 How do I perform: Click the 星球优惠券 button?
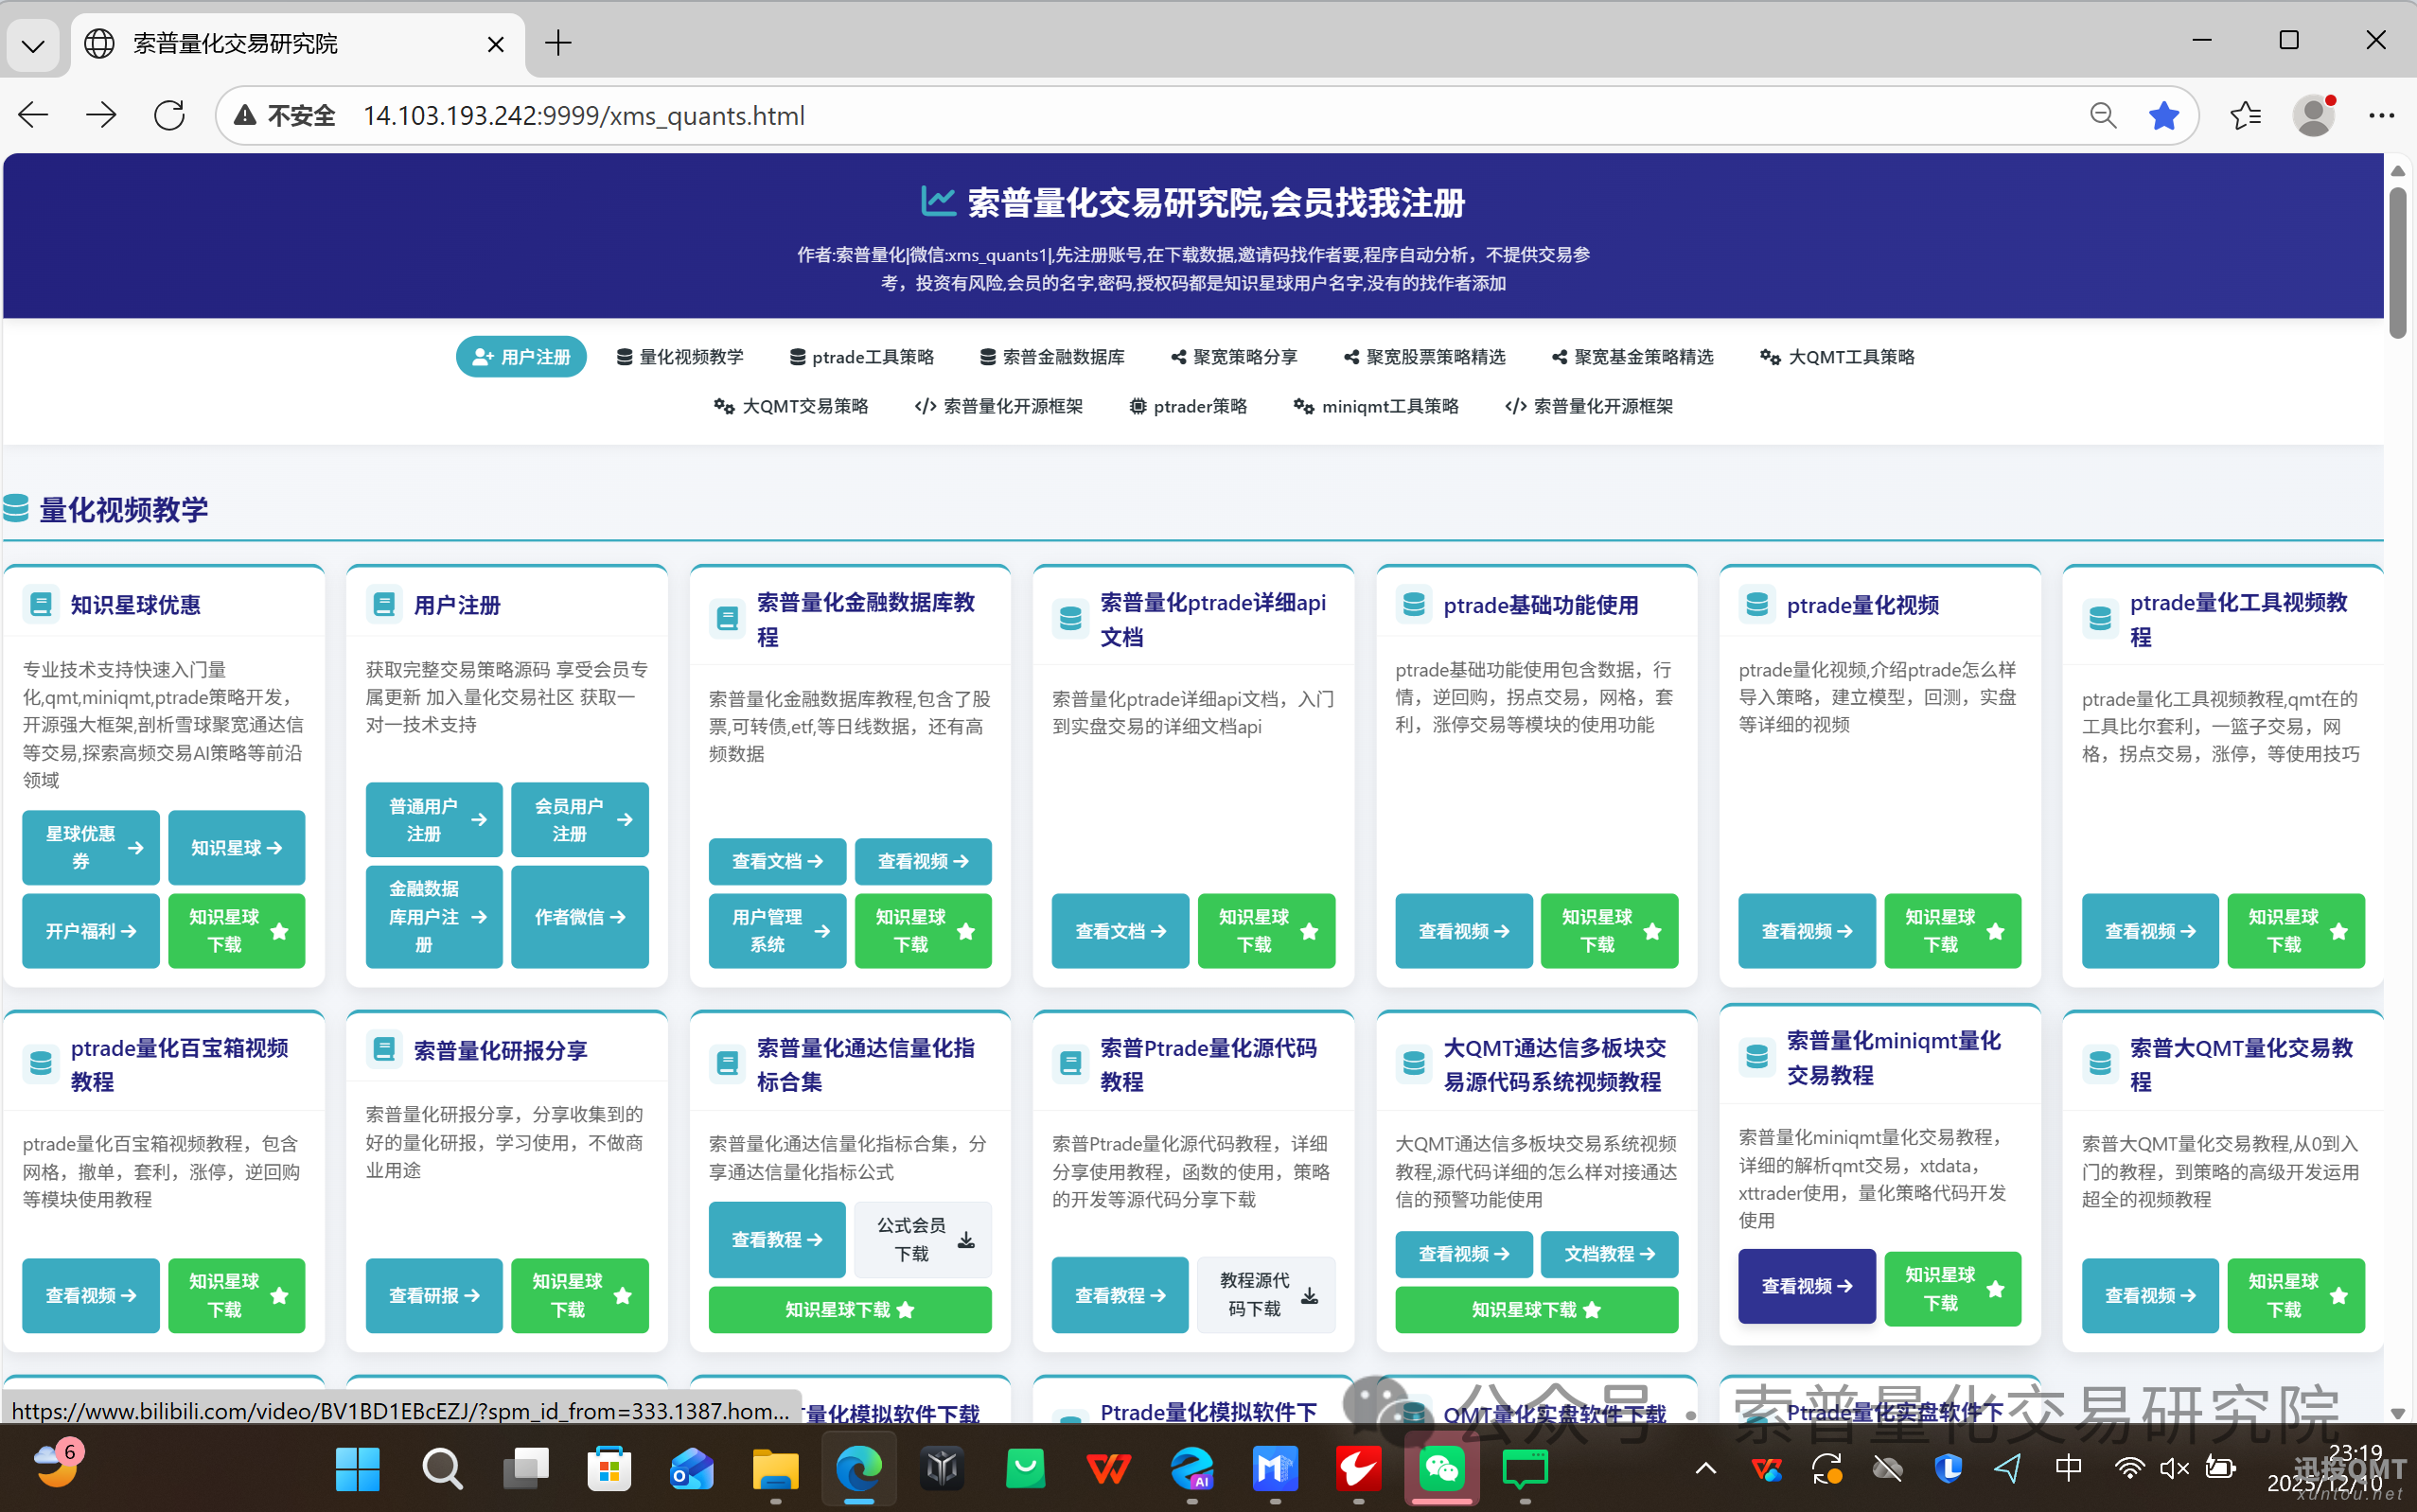click(91, 847)
